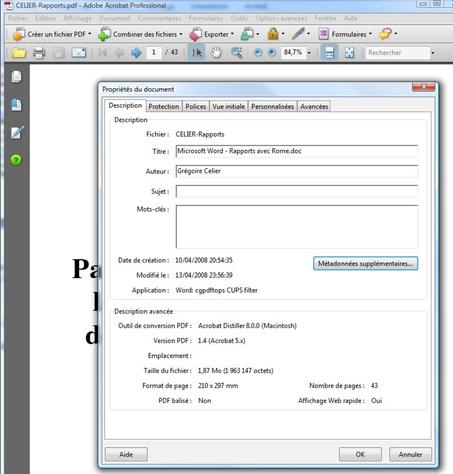
Task: Expand the Exporter dropdown arrow
Action: click(232, 34)
